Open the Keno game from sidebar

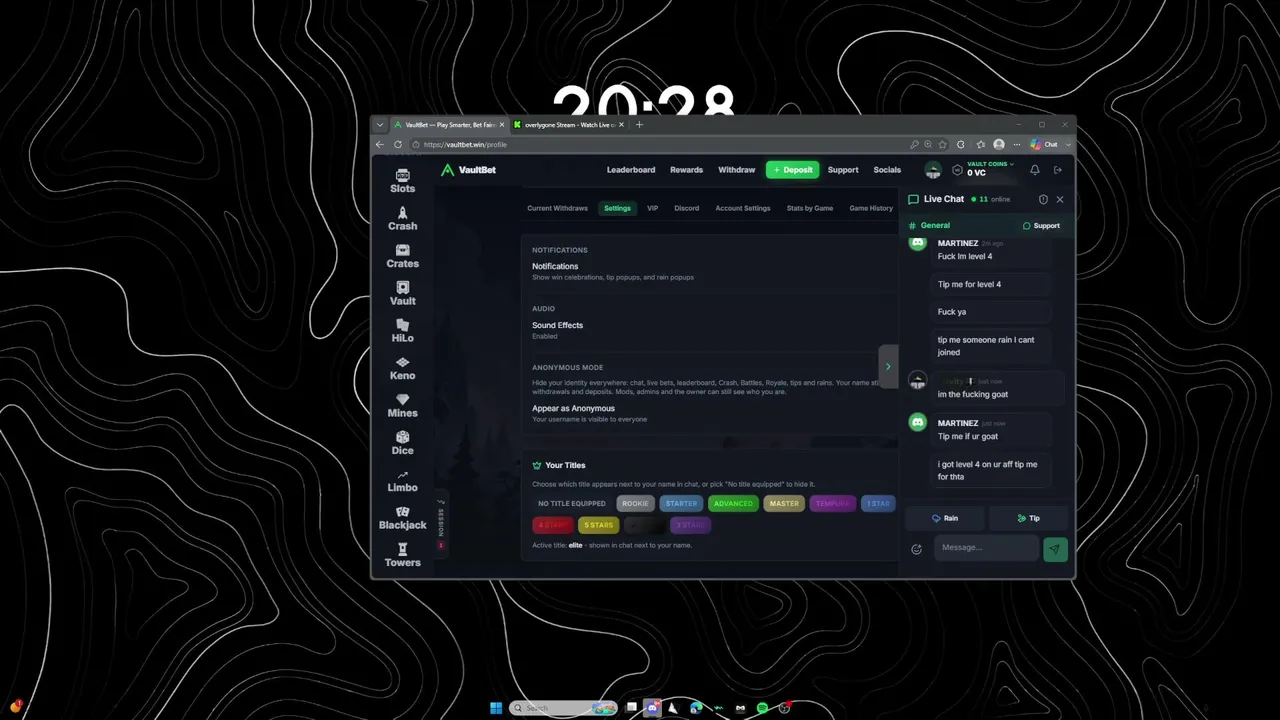(402, 368)
